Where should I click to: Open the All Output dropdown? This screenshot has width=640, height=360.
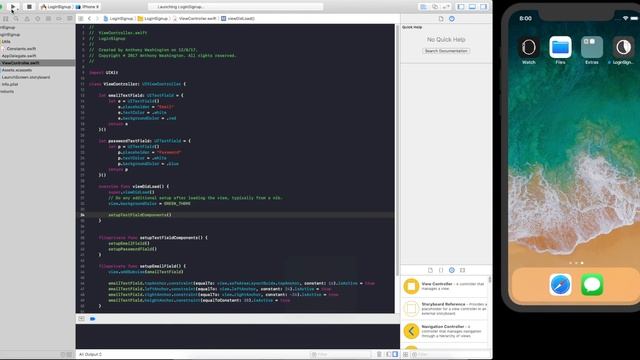point(91,355)
